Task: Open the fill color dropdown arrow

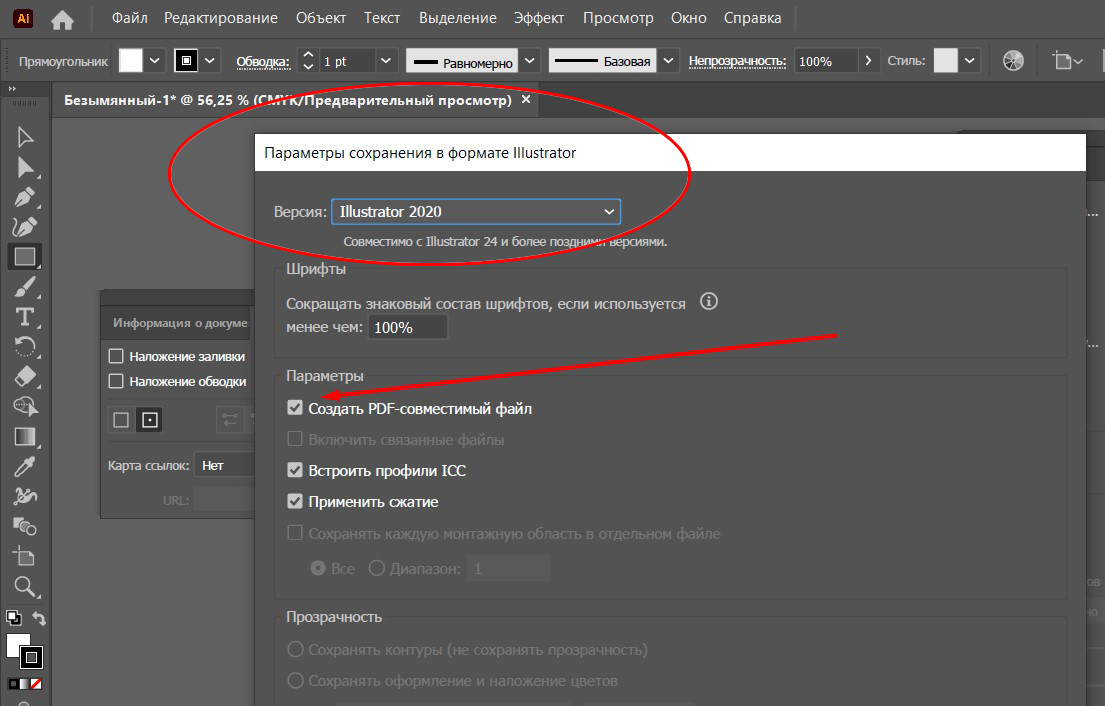Action: [x=154, y=61]
